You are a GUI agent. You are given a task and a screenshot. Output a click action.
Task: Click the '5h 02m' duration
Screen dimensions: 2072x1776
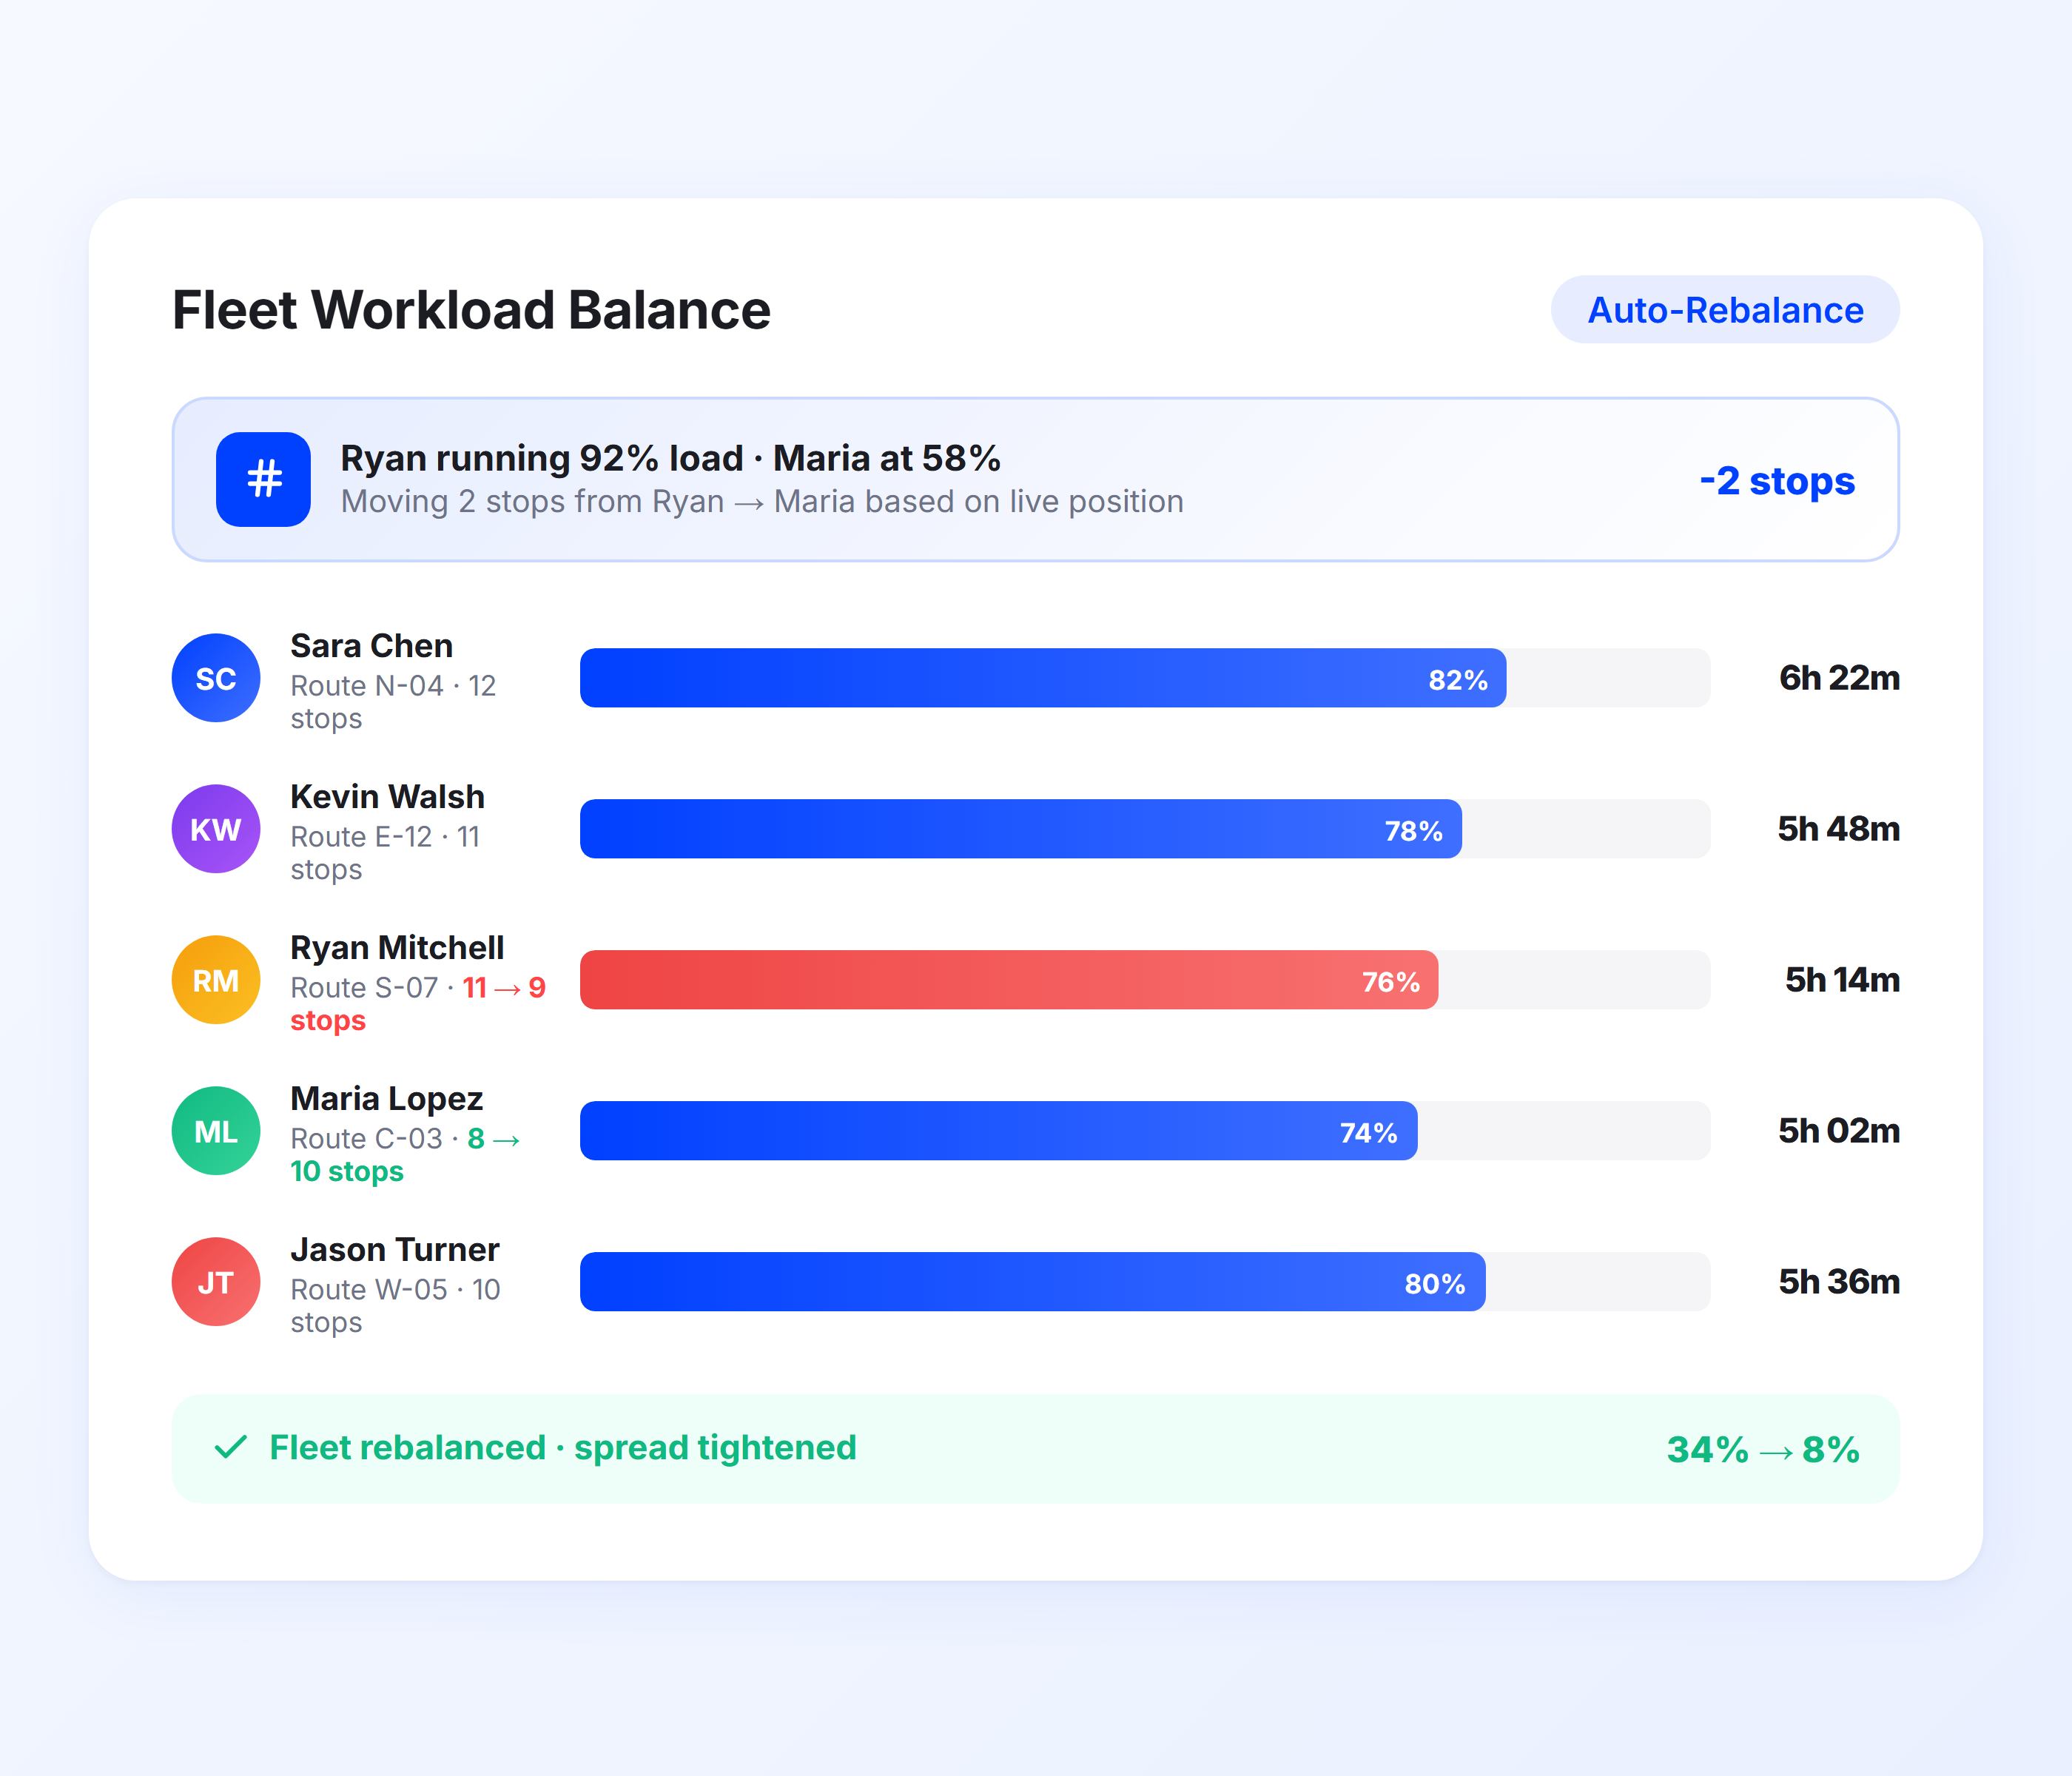coord(1839,1131)
